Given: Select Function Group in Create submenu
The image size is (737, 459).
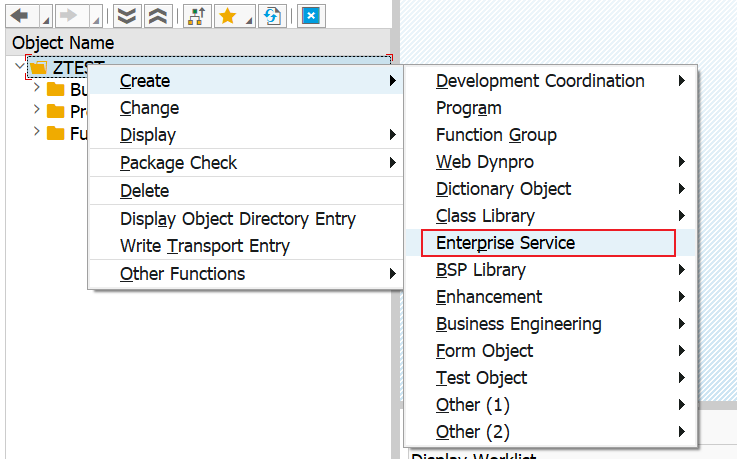Looking at the screenshot, I should [x=550, y=135].
